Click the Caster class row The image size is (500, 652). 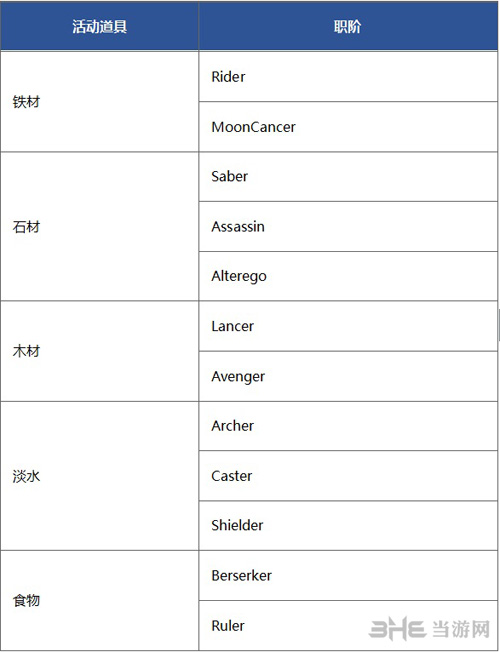coord(348,476)
